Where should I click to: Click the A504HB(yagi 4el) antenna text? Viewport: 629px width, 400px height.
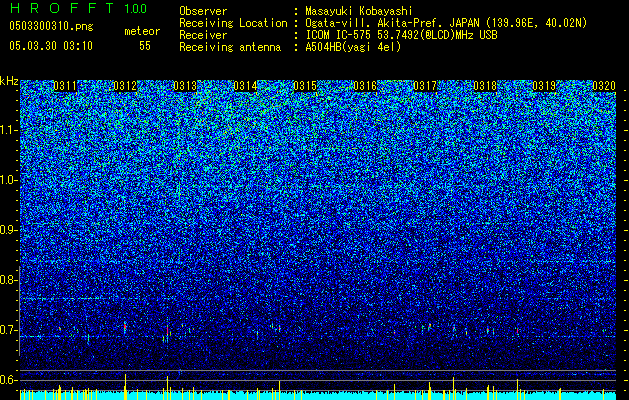[353, 47]
